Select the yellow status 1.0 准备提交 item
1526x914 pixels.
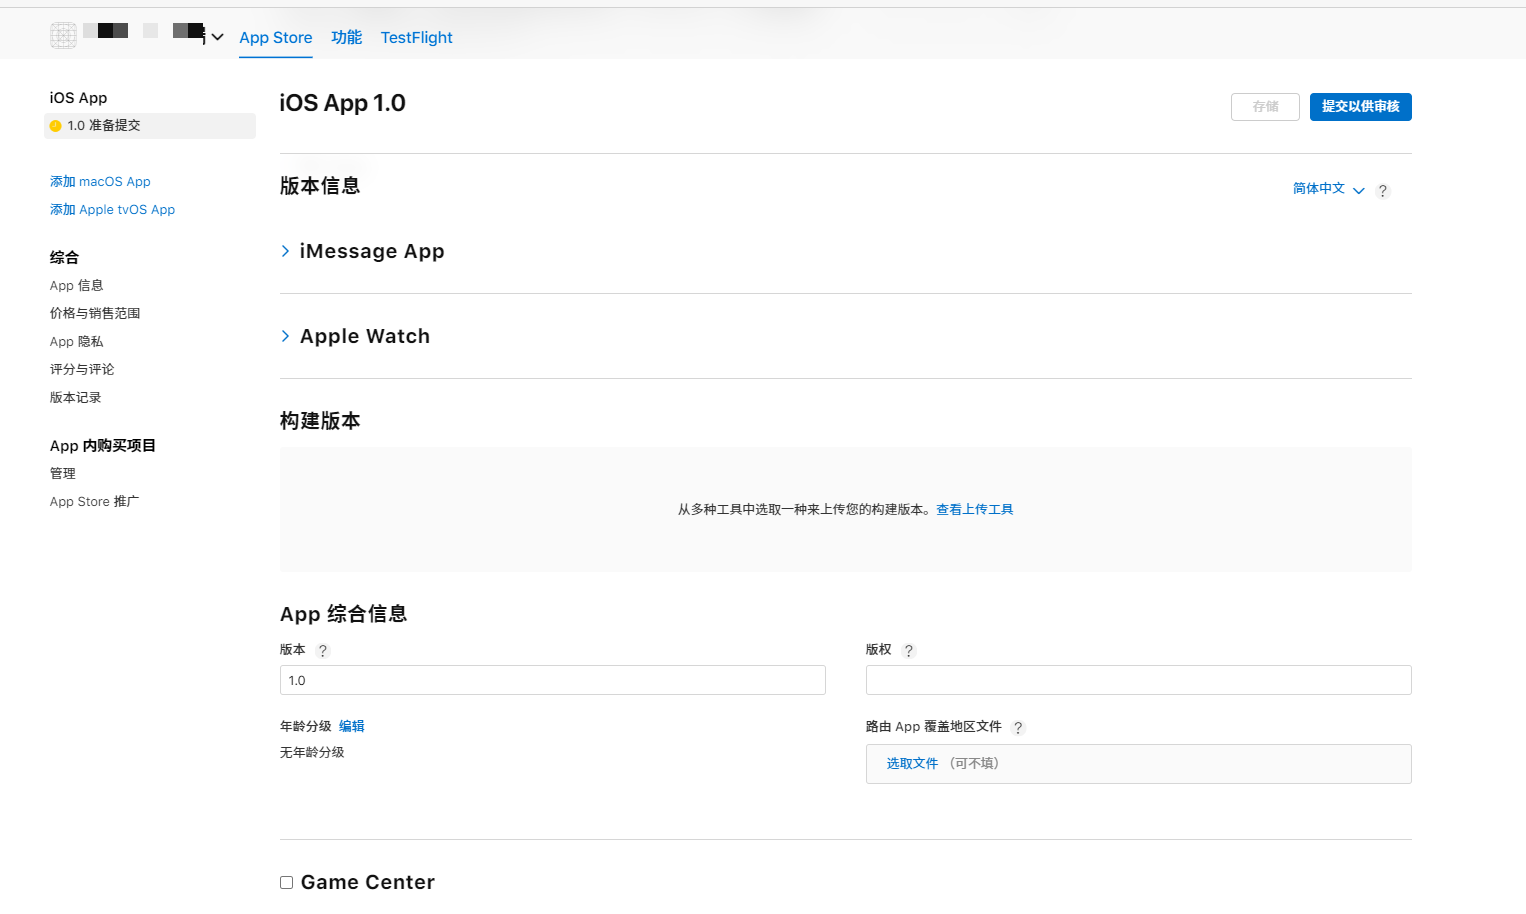(x=150, y=126)
